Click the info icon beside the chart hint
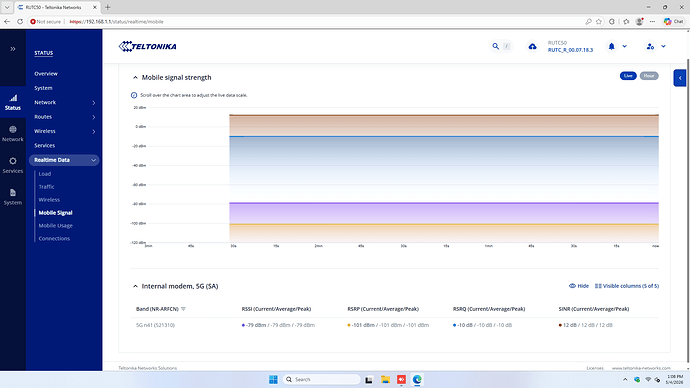Image resolution: width=690 pixels, height=388 pixels. pos(134,95)
